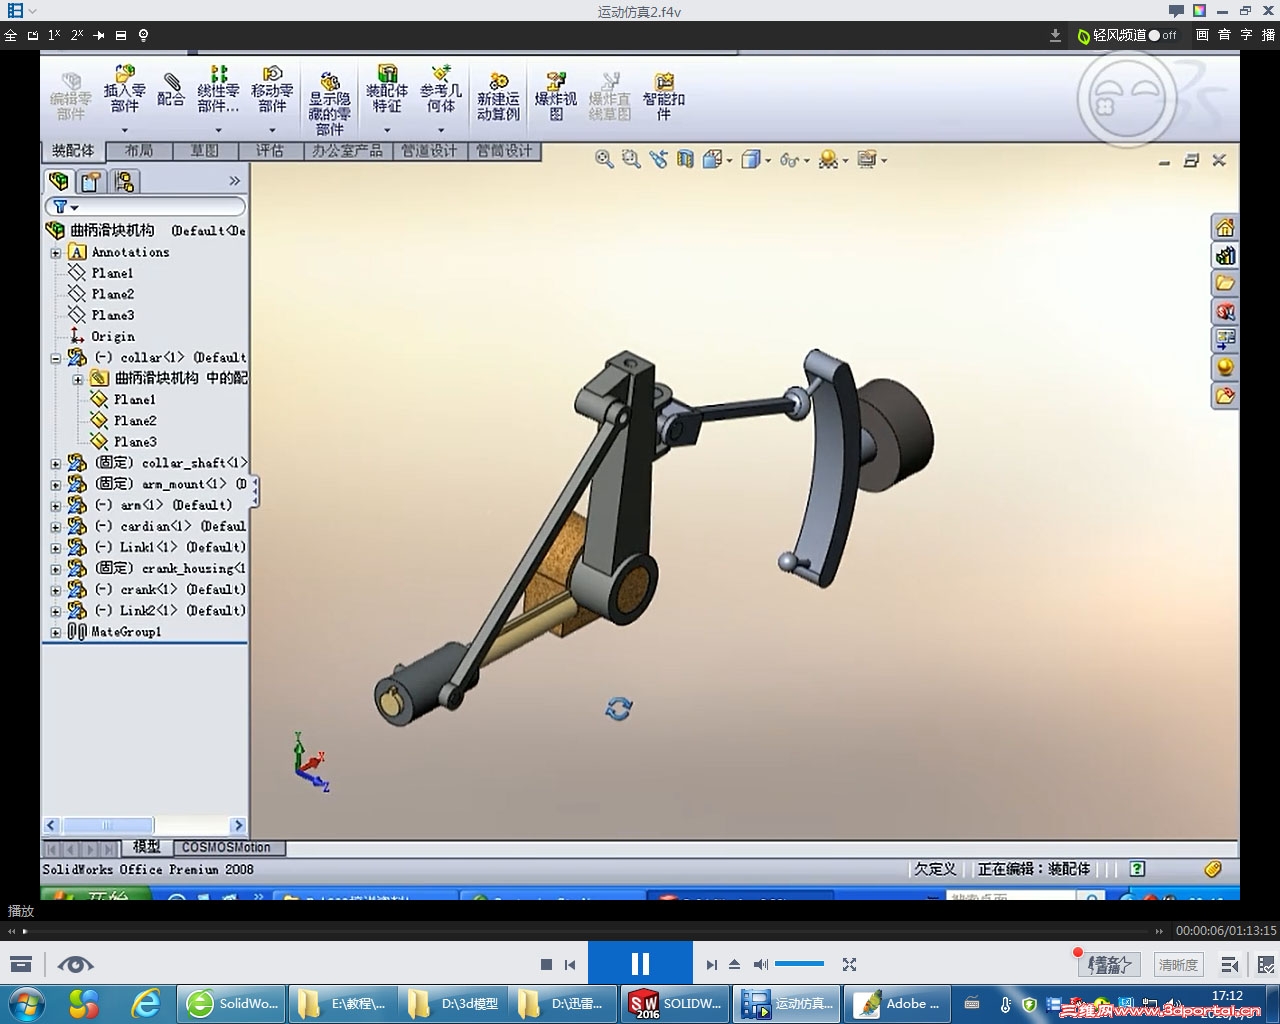
Task: Pause the video playback
Action: [640, 964]
